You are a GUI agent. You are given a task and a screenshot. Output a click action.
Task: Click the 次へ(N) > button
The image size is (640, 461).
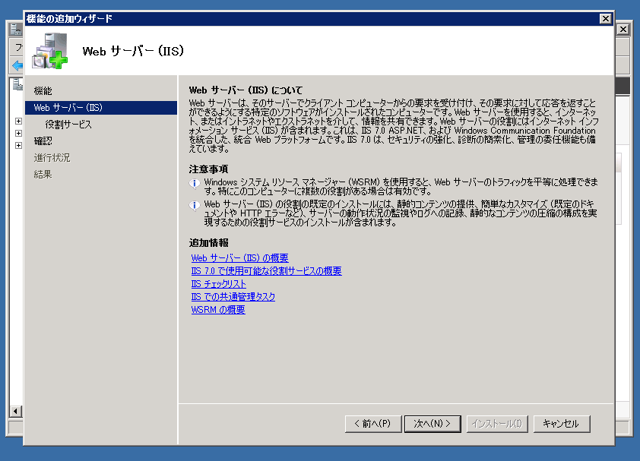pos(432,423)
